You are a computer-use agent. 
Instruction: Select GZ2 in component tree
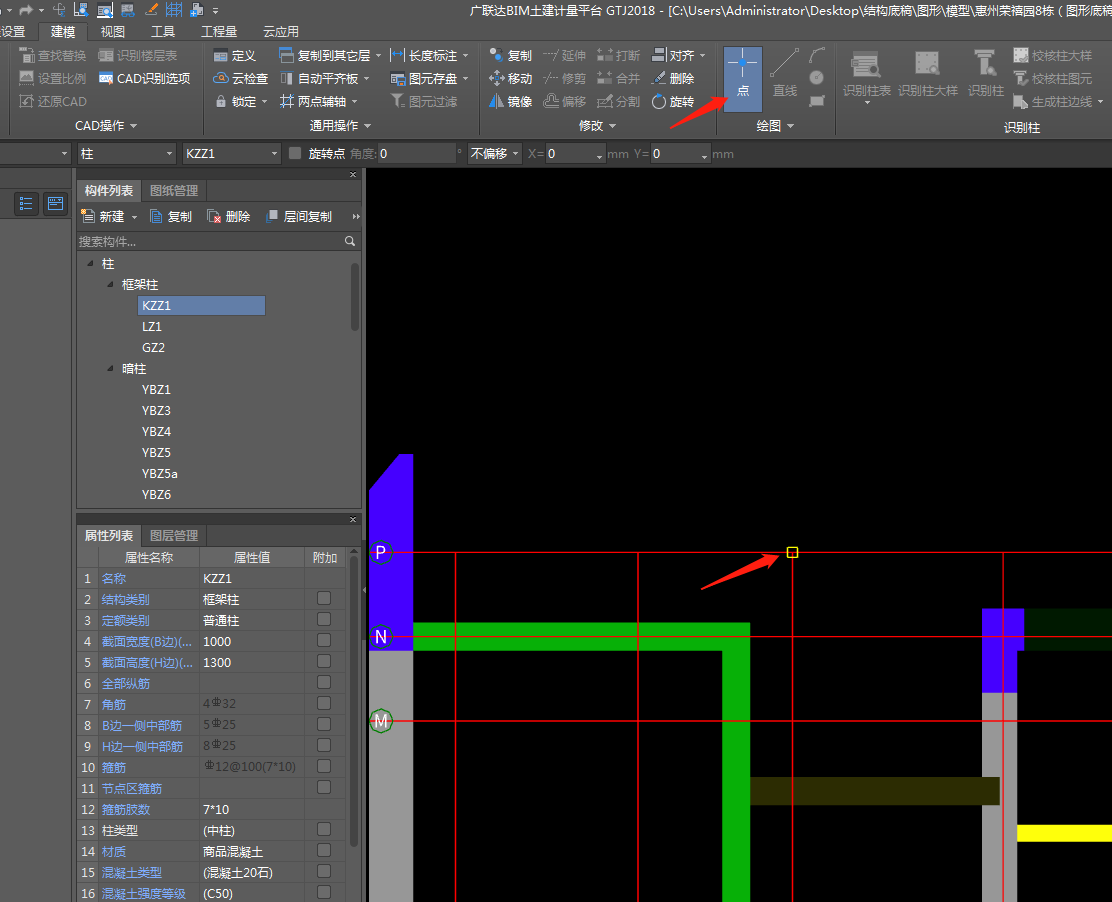[153, 347]
